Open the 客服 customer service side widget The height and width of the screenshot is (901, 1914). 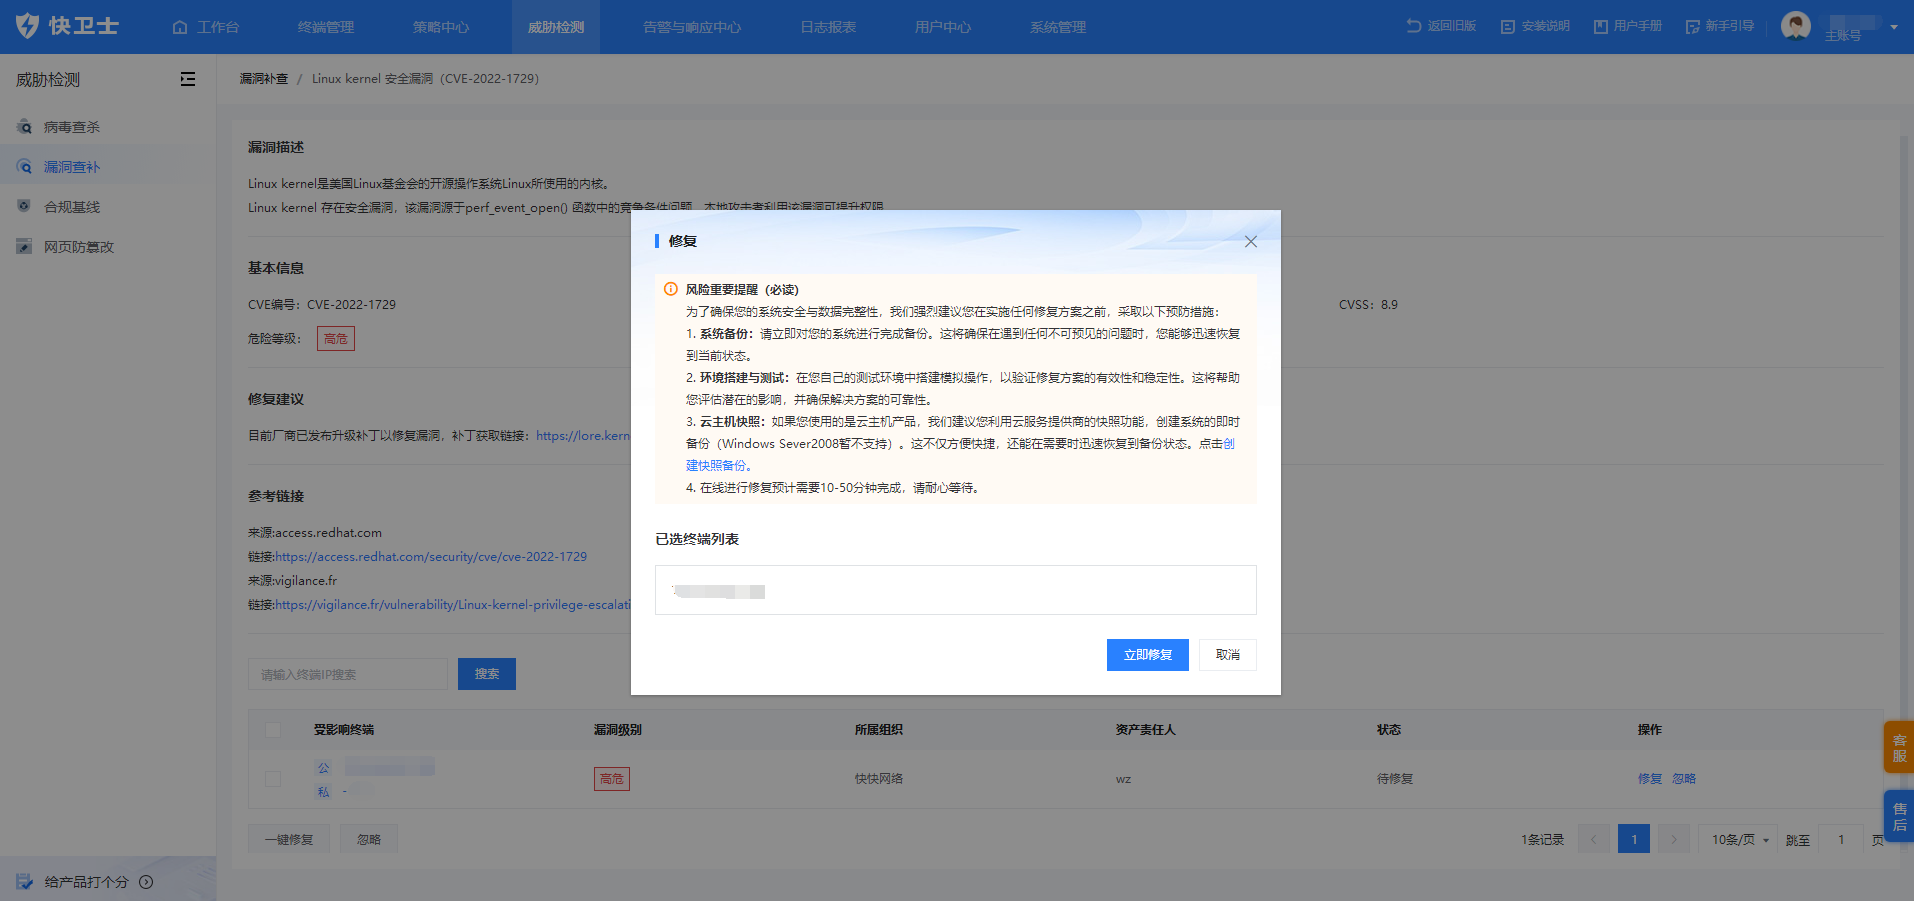[x=1898, y=747]
